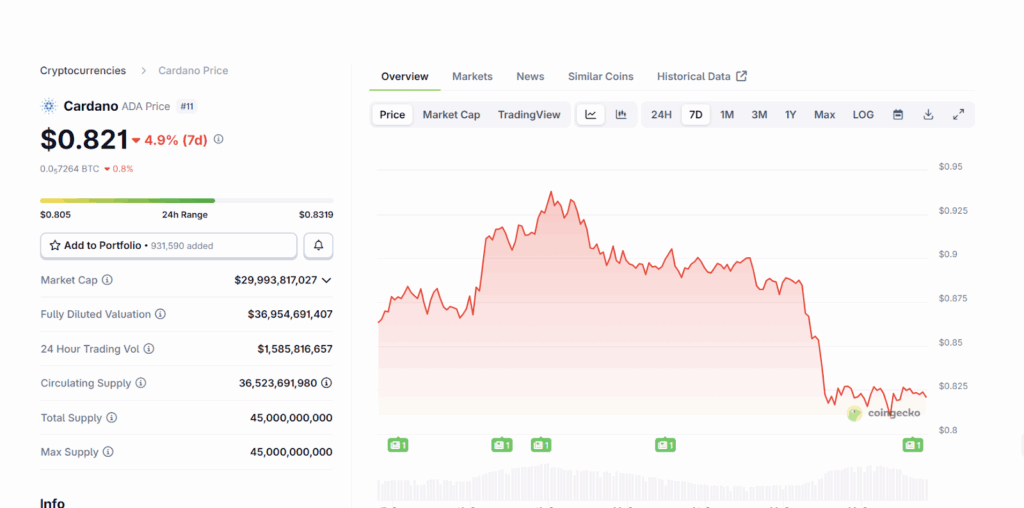Switch to the line chart icon

pos(591,115)
